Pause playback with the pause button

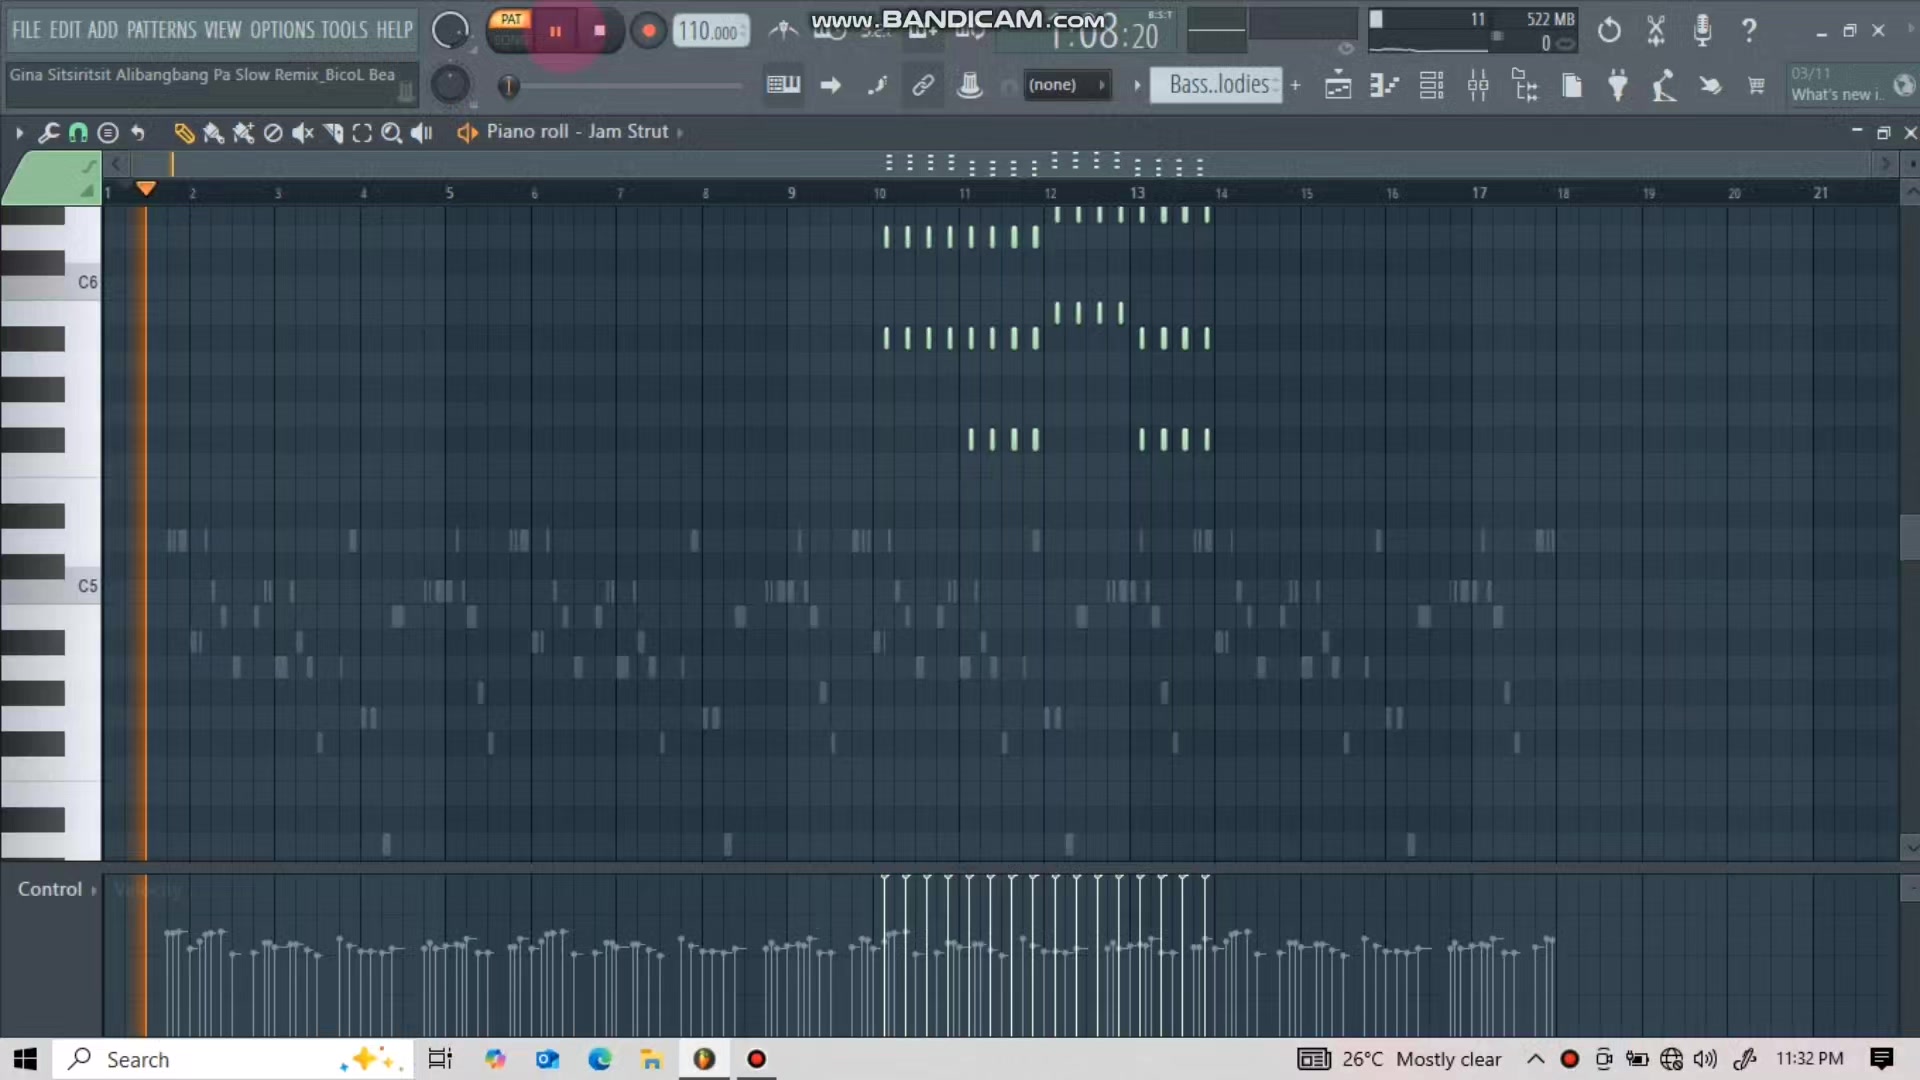click(x=555, y=31)
